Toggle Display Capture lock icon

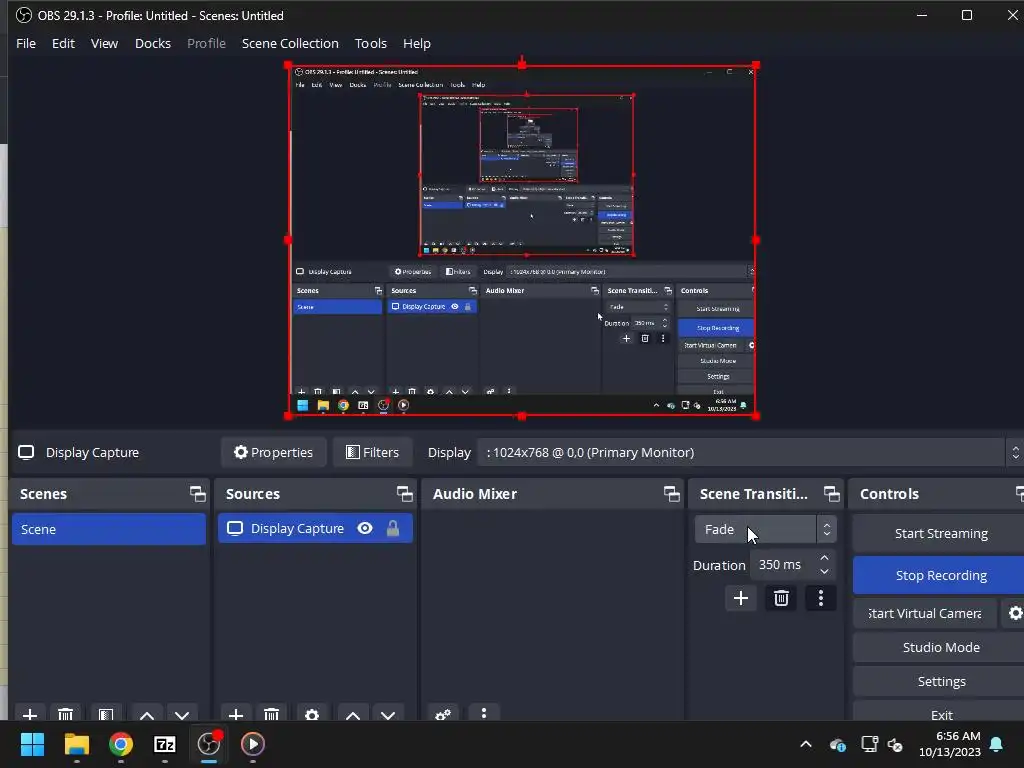(392, 528)
